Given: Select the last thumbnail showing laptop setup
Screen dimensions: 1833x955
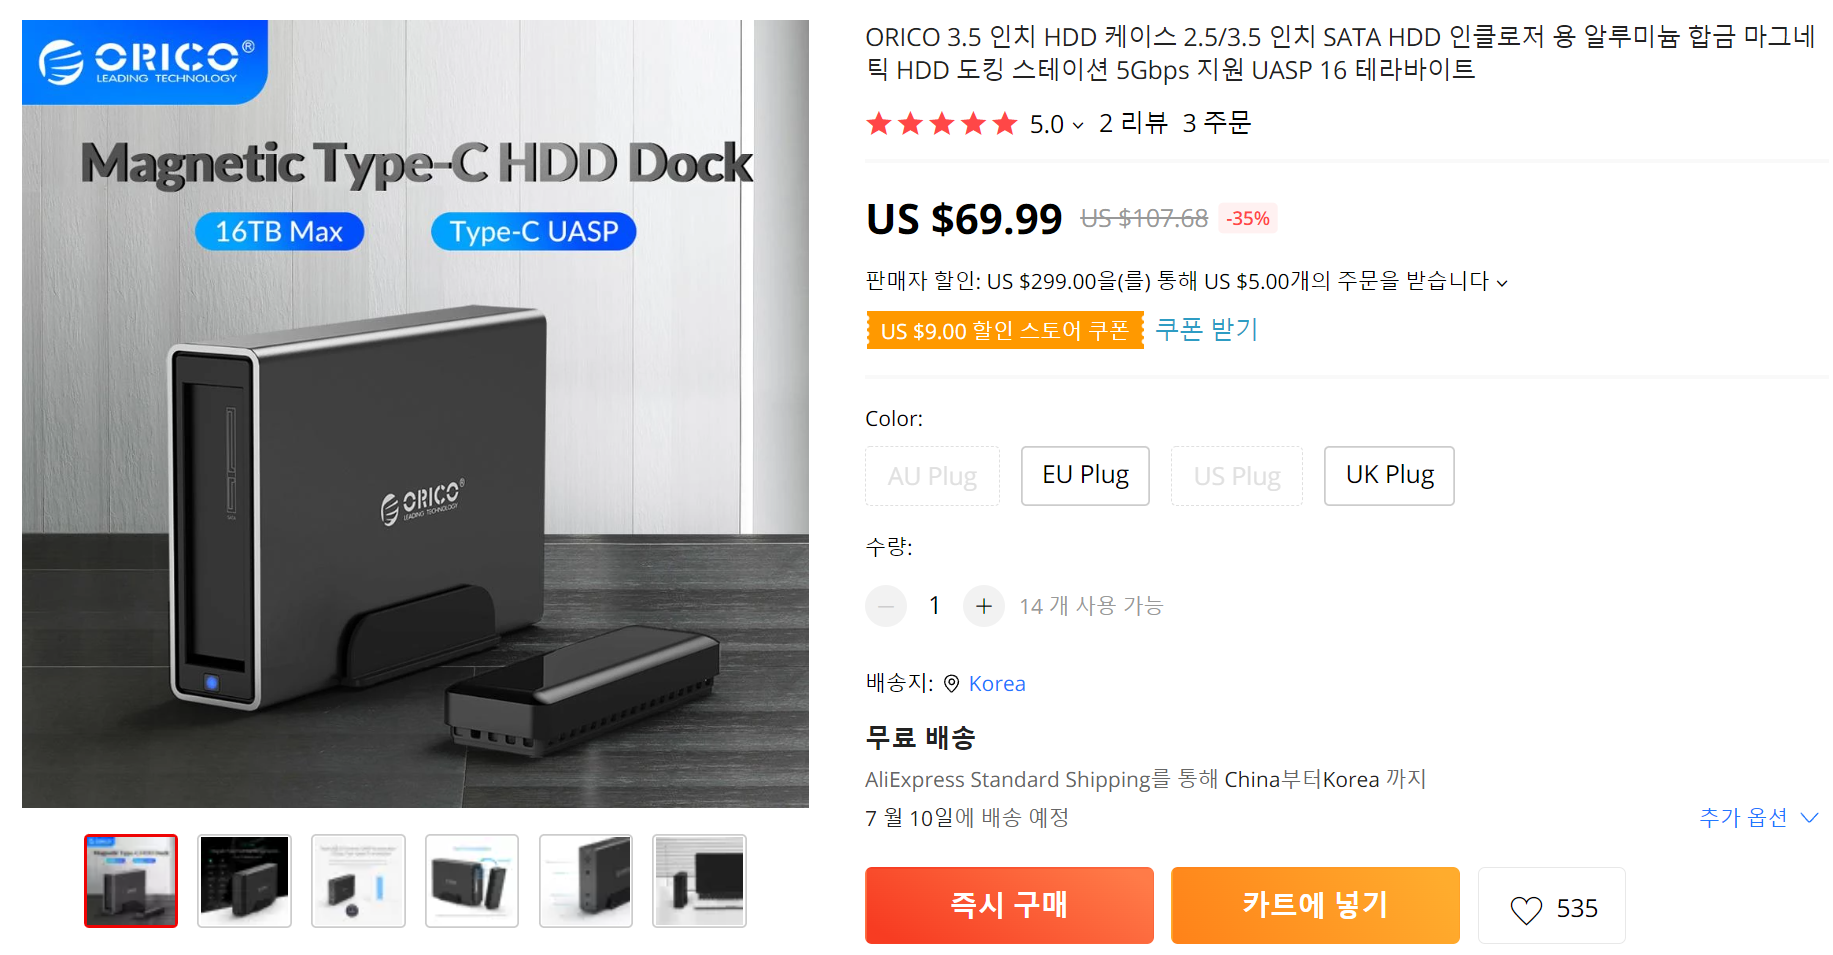Looking at the screenshot, I should [699, 881].
